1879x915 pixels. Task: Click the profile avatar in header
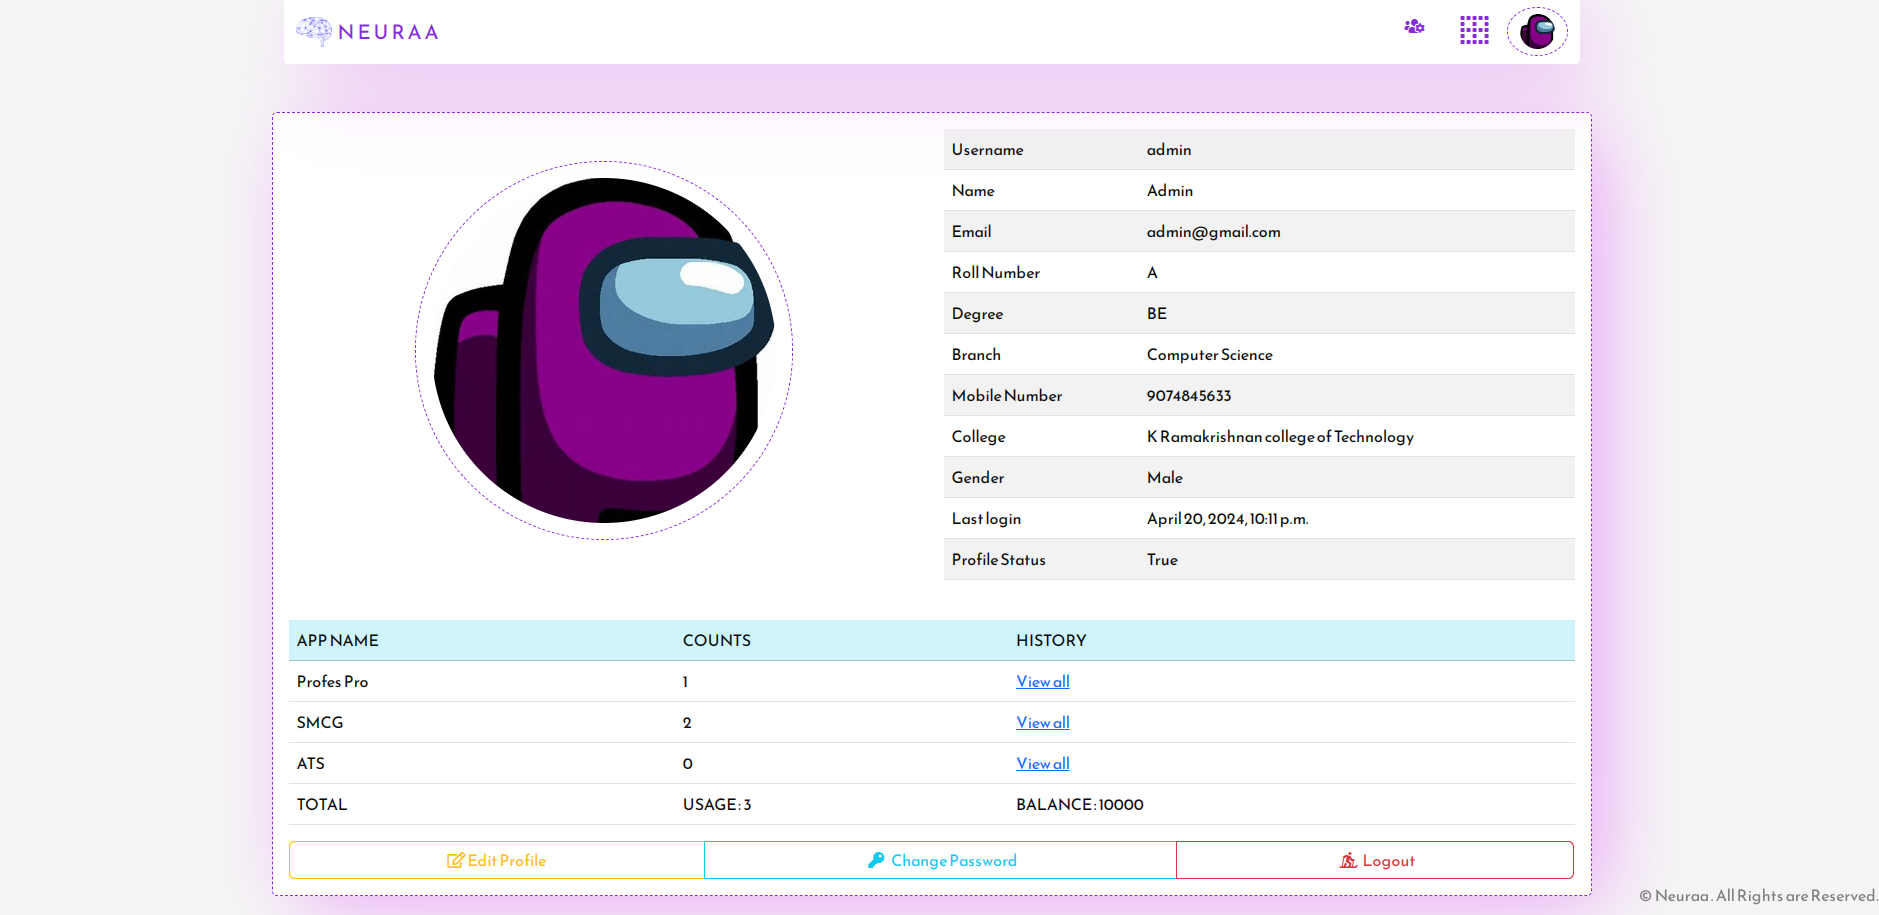click(1537, 31)
